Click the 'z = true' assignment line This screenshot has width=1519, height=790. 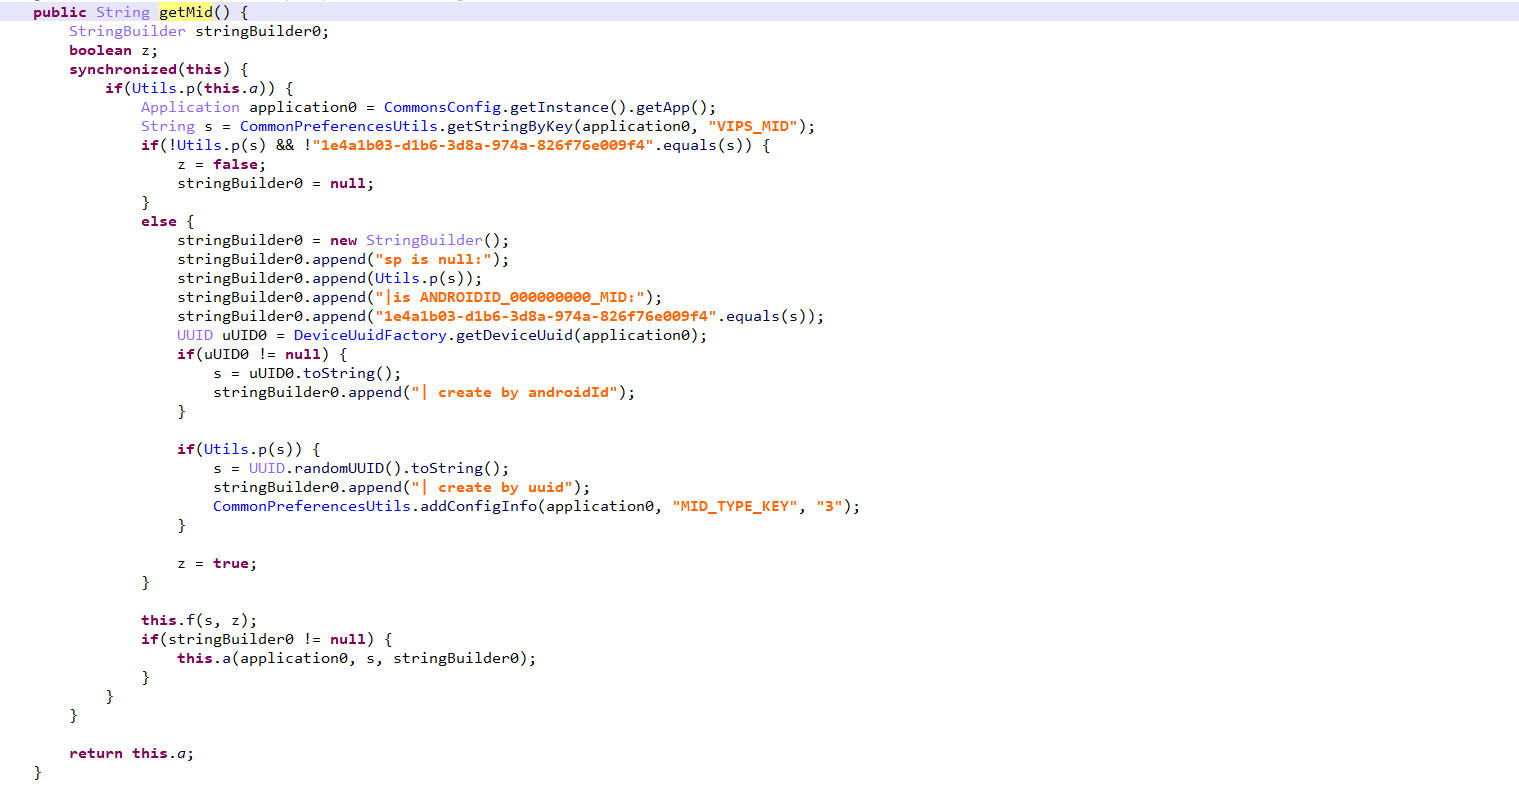(217, 563)
